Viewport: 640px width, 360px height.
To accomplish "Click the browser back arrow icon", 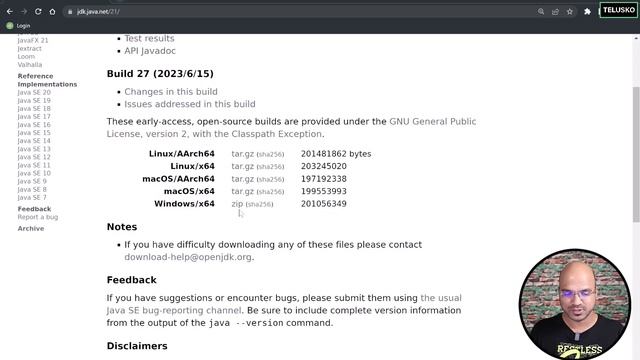I will coord(10,11).
